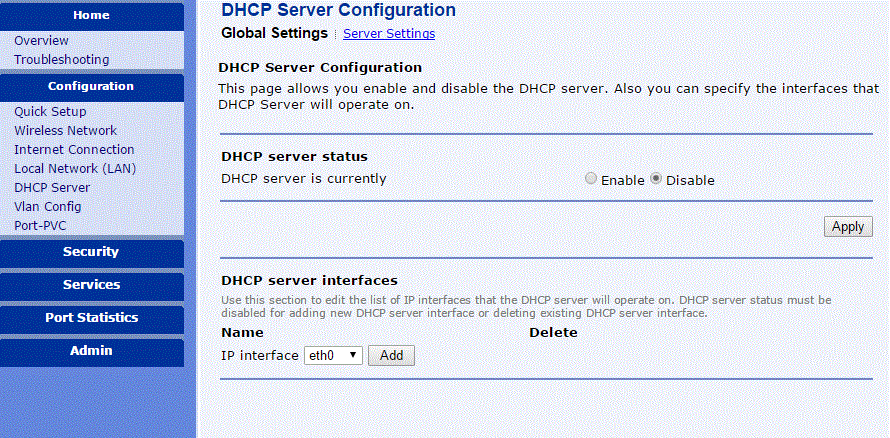Open the Admin section
This screenshot has width=890, height=438.
(91, 351)
